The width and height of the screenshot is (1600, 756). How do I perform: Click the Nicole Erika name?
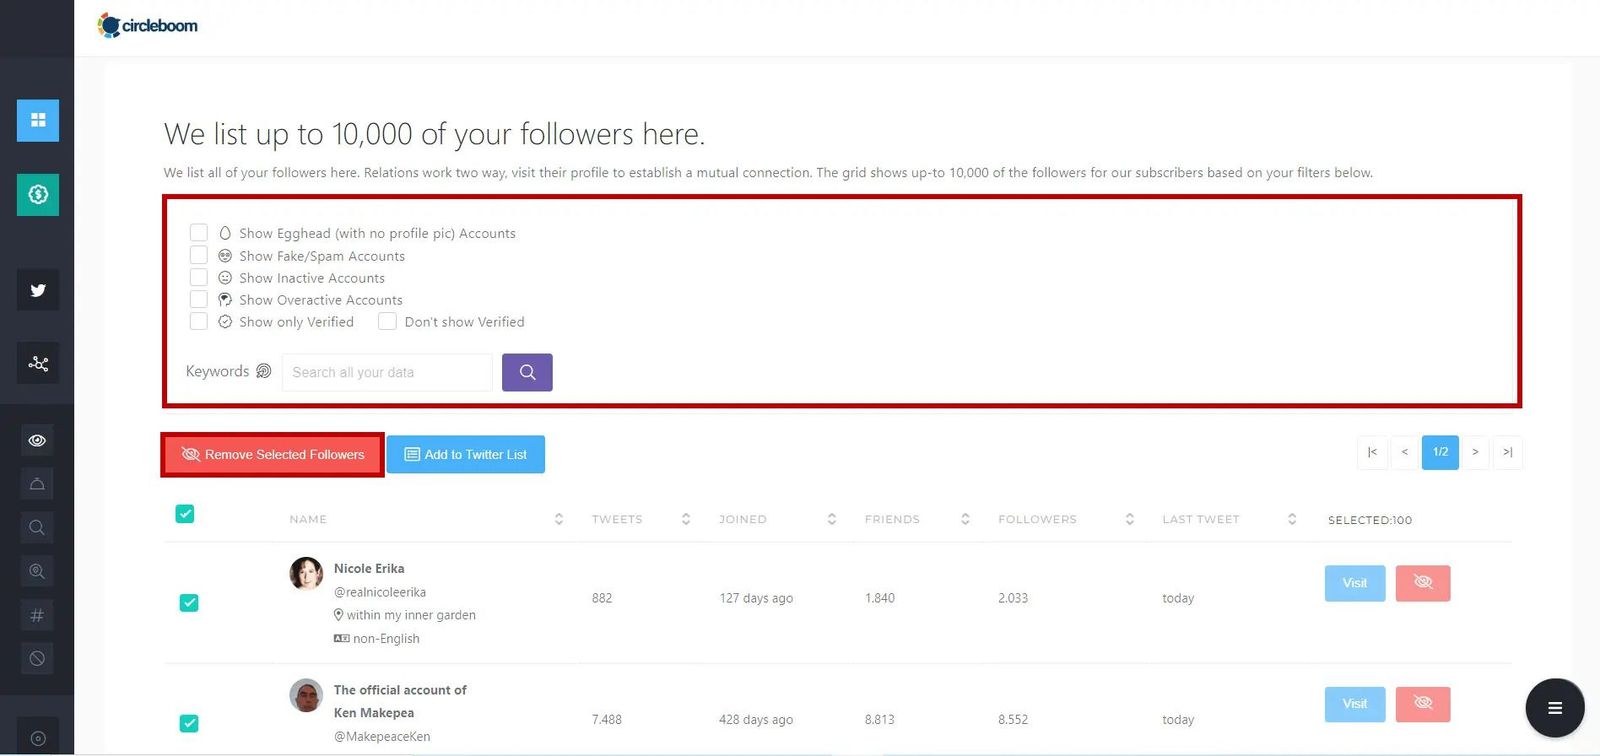pyautogui.click(x=369, y=568)
